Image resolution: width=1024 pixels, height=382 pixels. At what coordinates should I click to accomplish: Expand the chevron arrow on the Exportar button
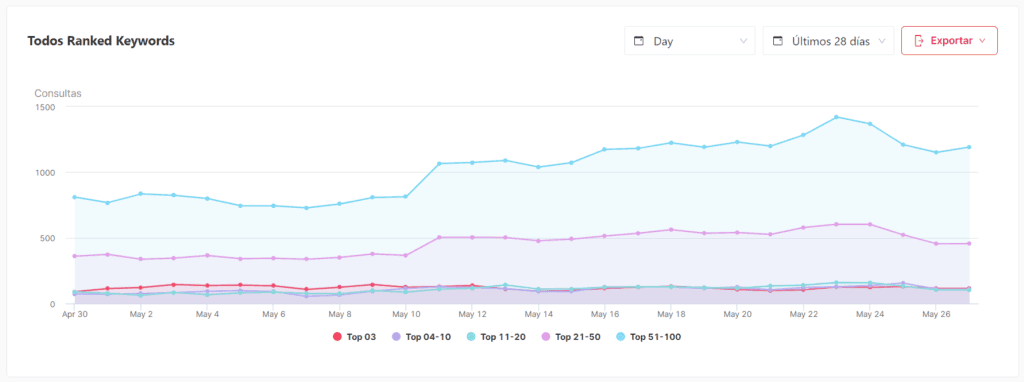[x=982, y=40]
